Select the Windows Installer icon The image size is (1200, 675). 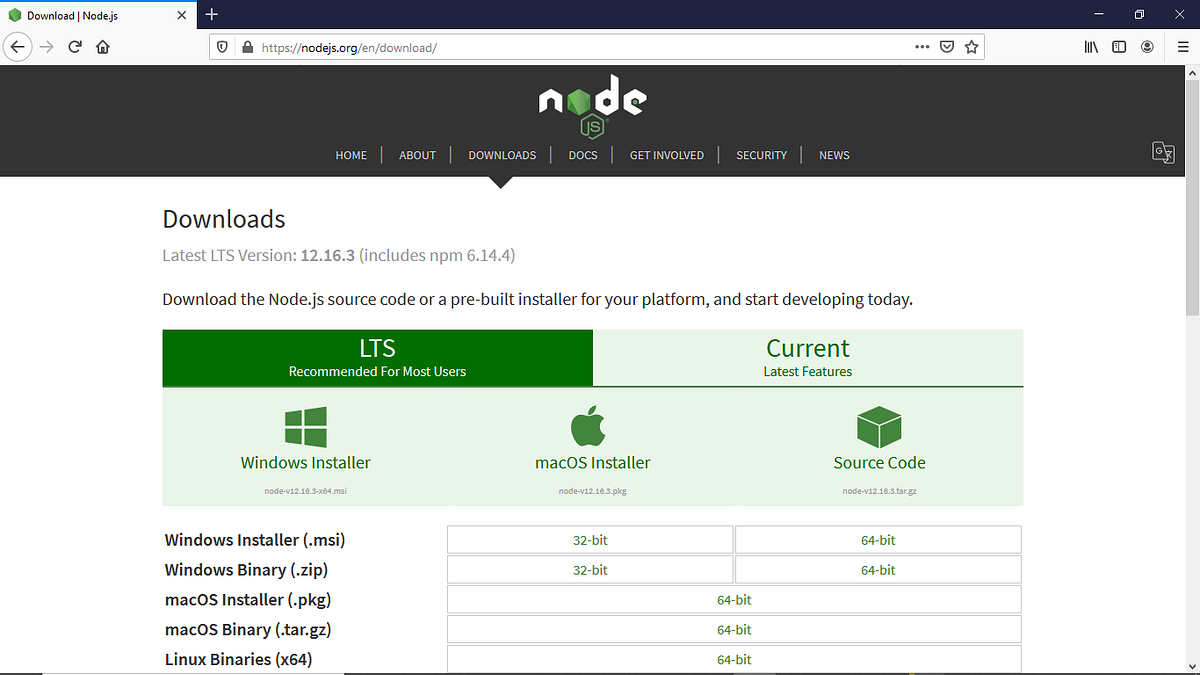[305, 425]
